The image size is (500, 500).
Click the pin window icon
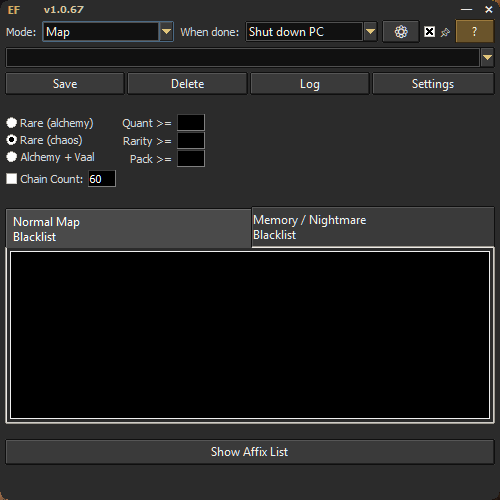point(445,32)
